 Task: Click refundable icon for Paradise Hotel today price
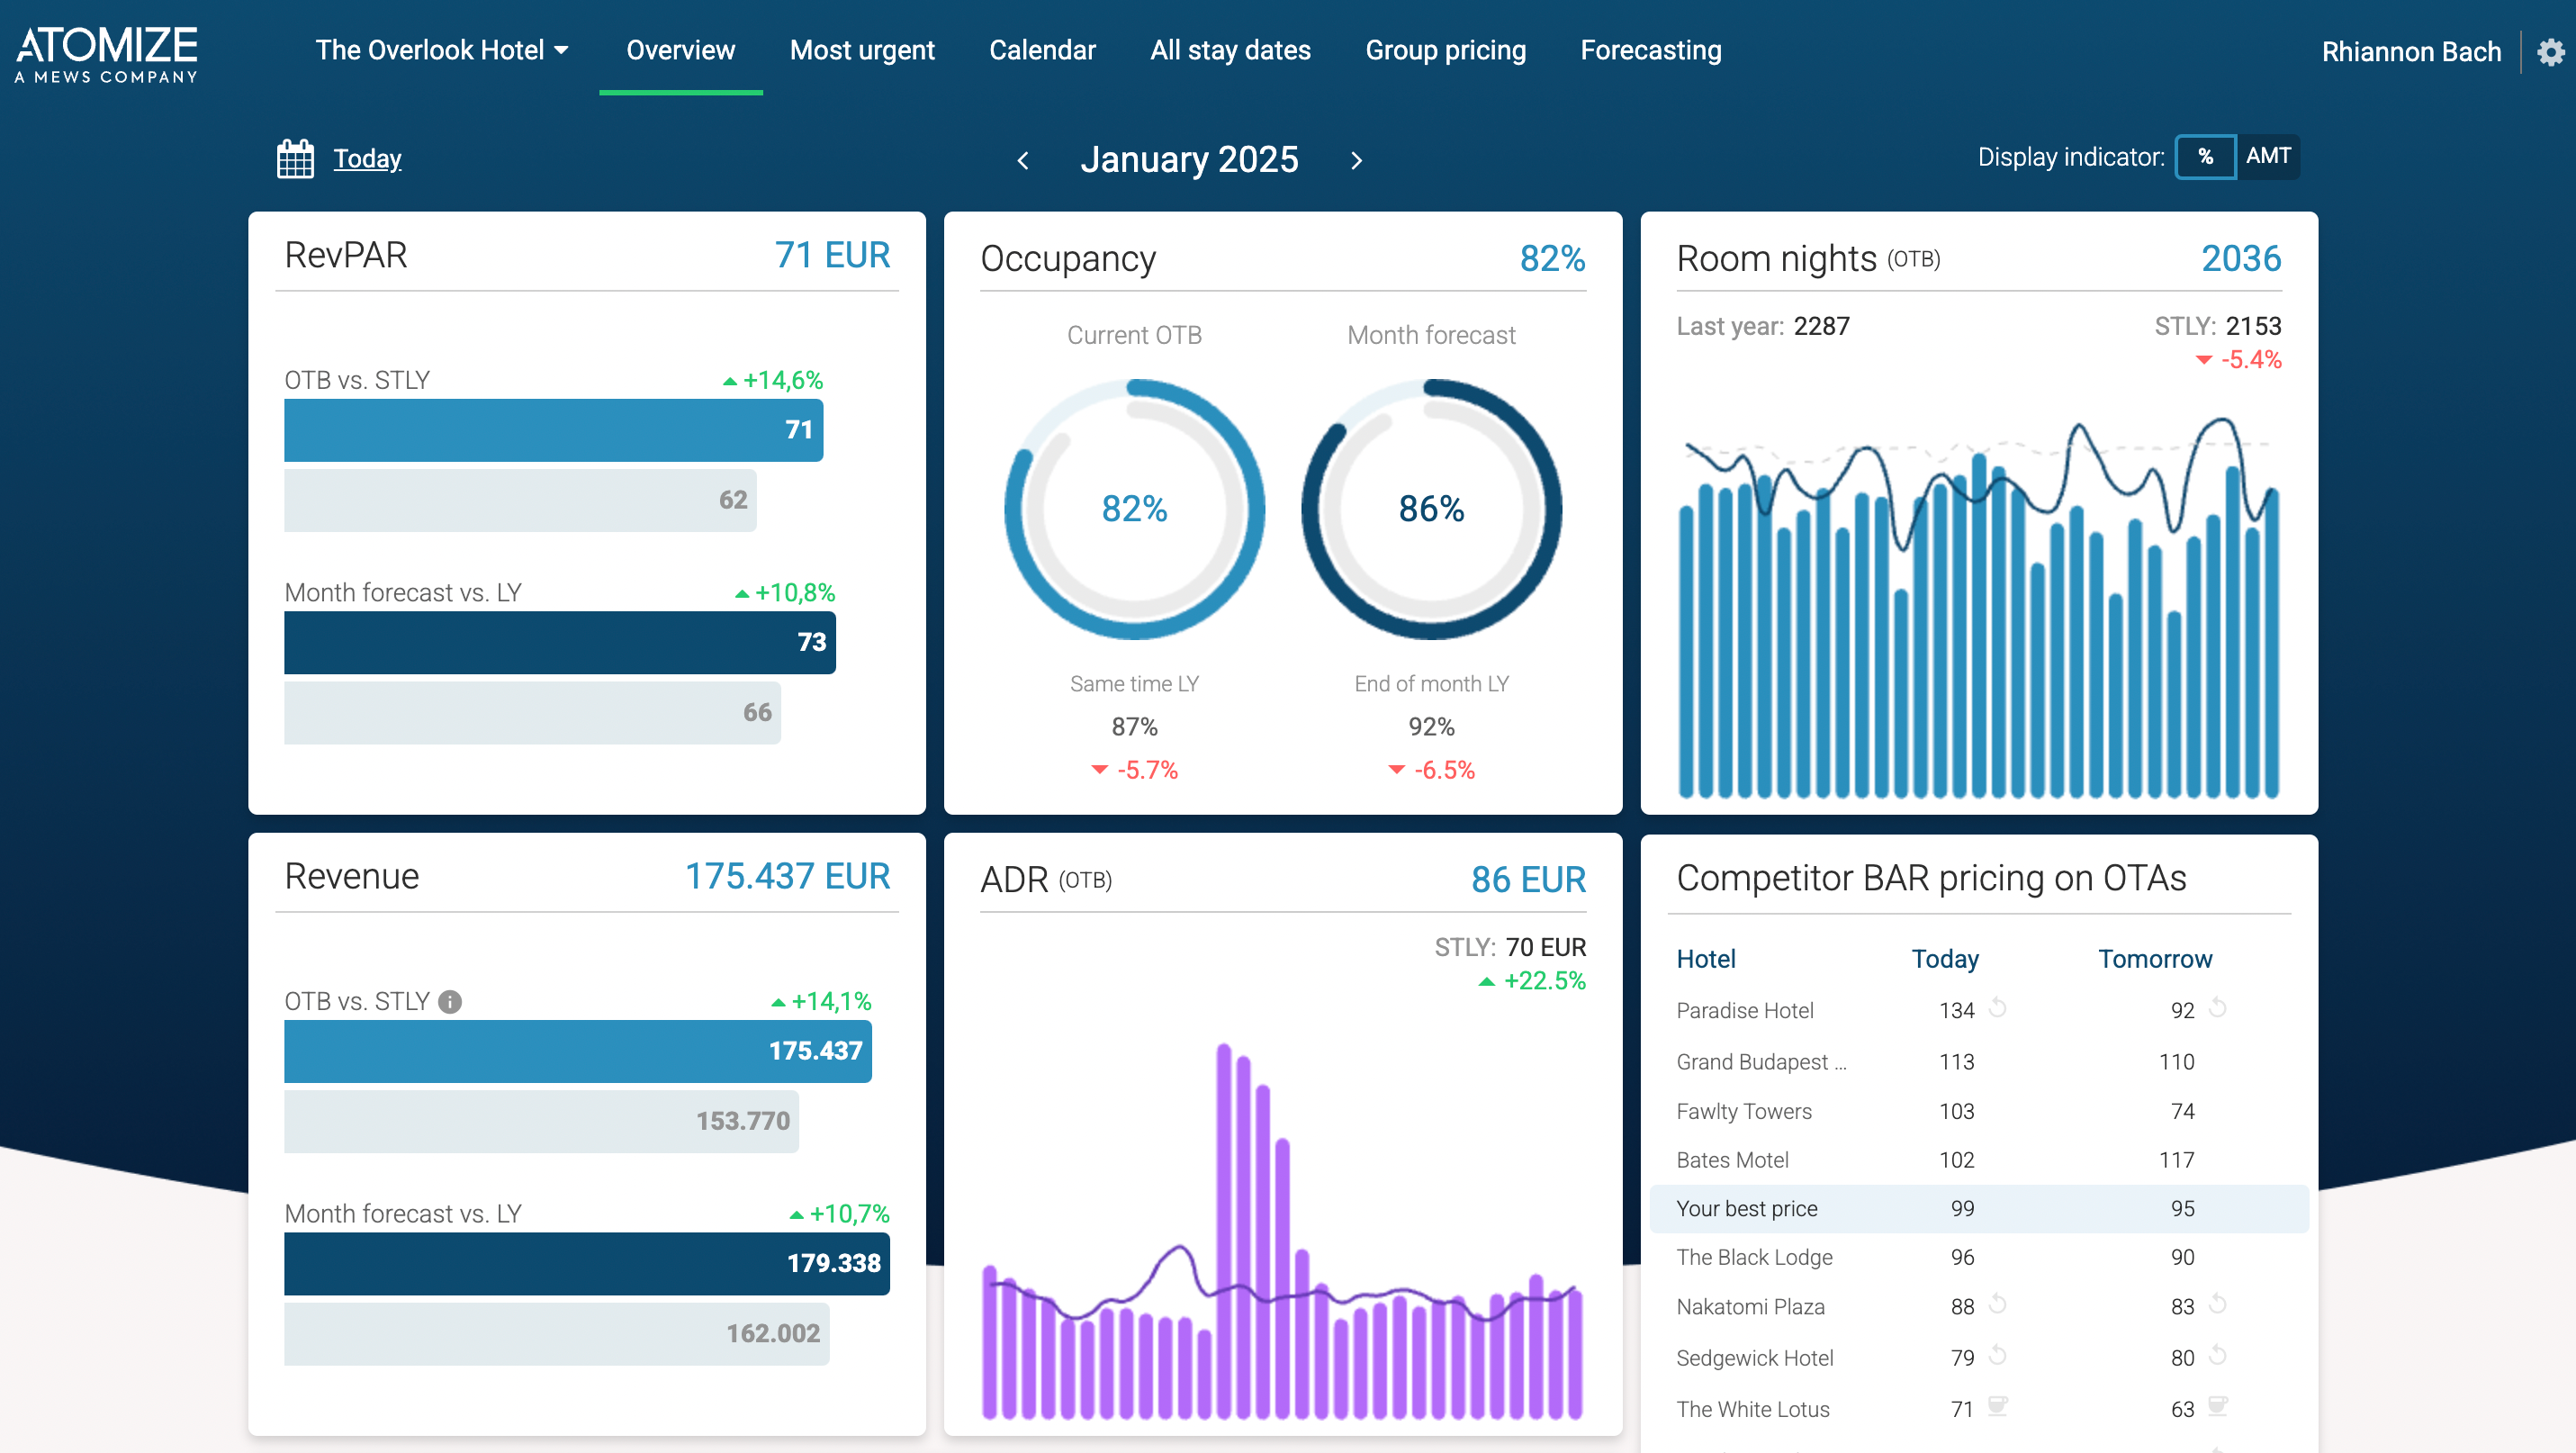pos(1997,1007)
